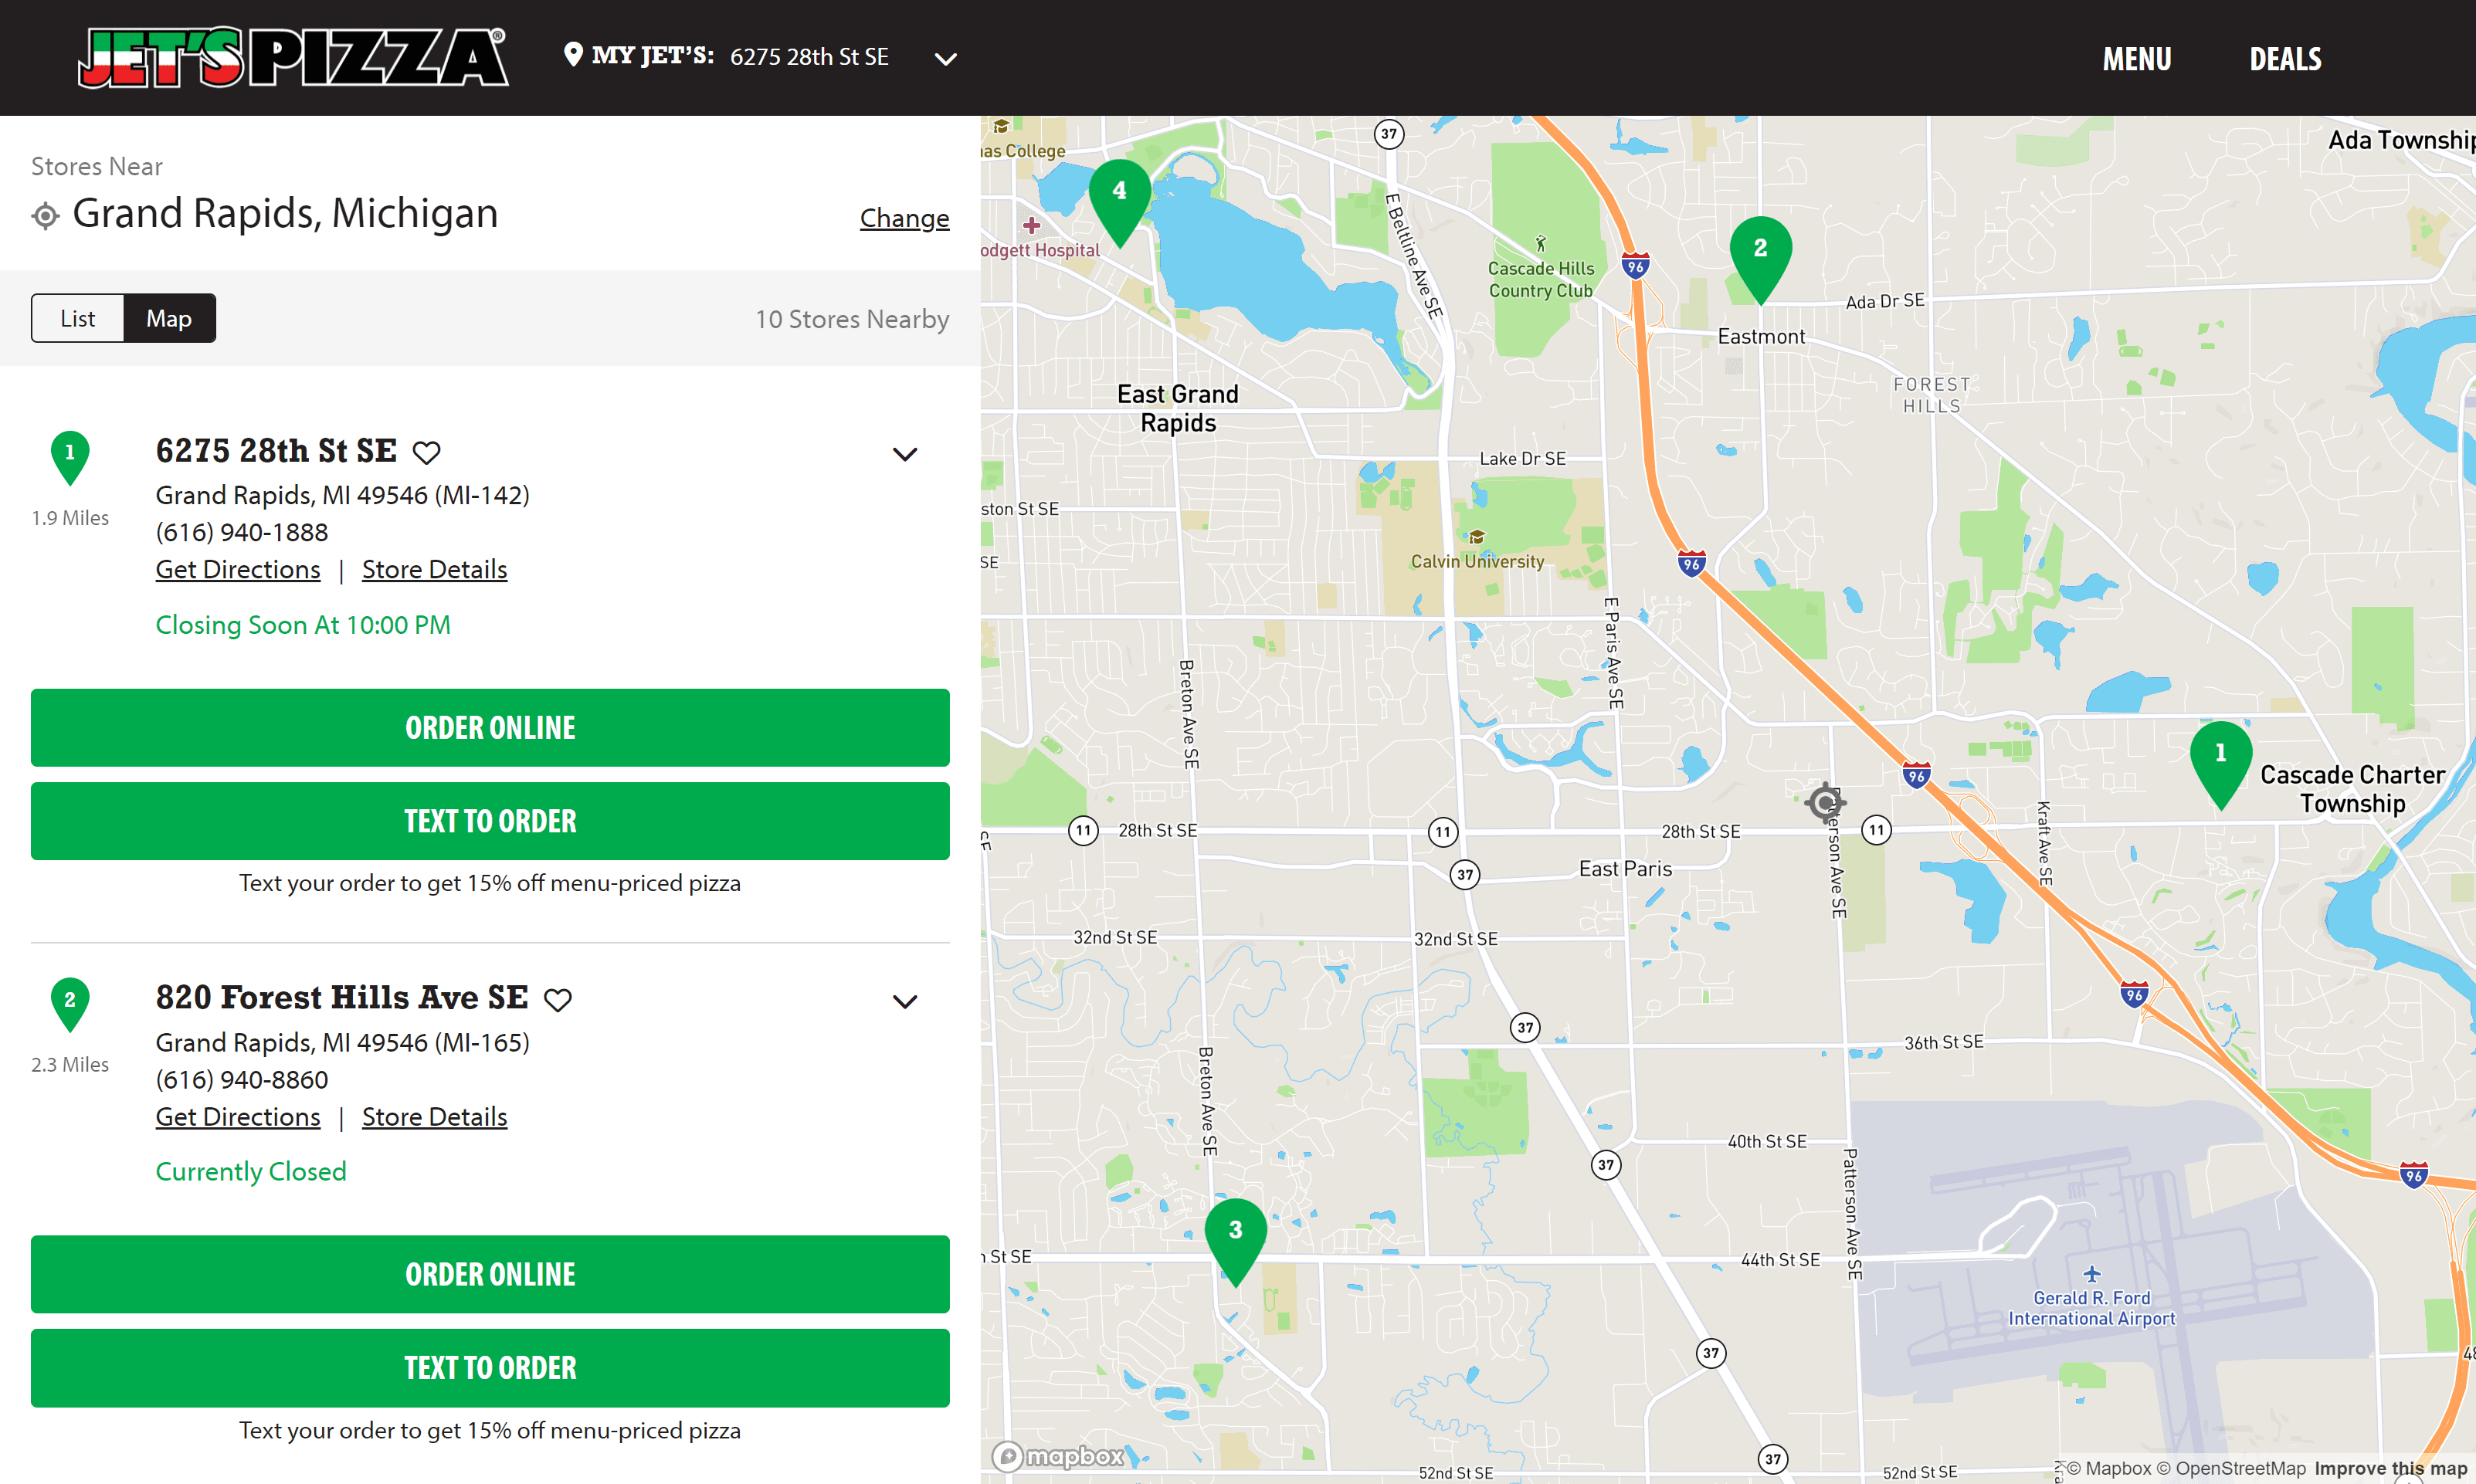
Task: Switch to the Map view tab
Action: pyautogui.click(x=169, y=318)
